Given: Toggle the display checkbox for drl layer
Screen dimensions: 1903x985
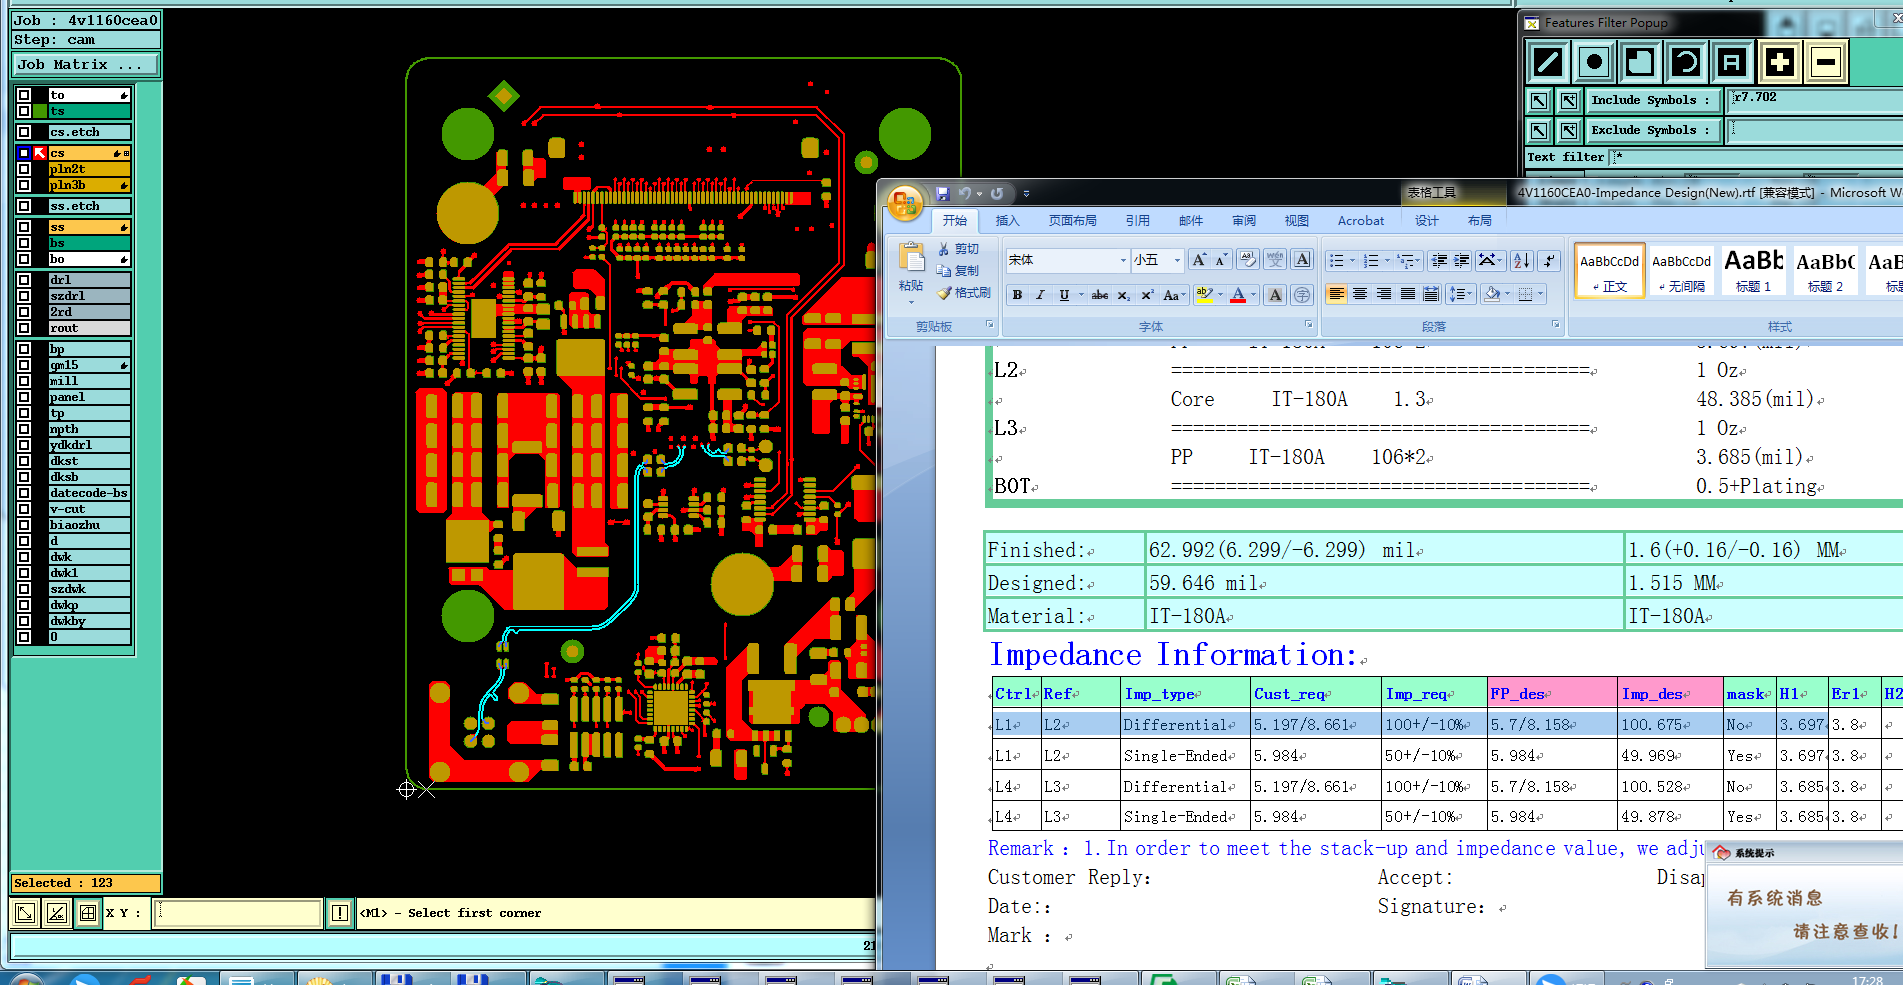Looking at the screenshot, I should click(x=24, y=280).
